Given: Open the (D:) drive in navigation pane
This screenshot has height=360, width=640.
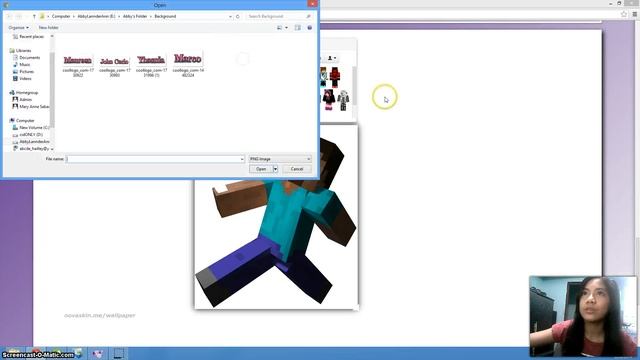Looking at the screenshot, I should tap(28, 135).
